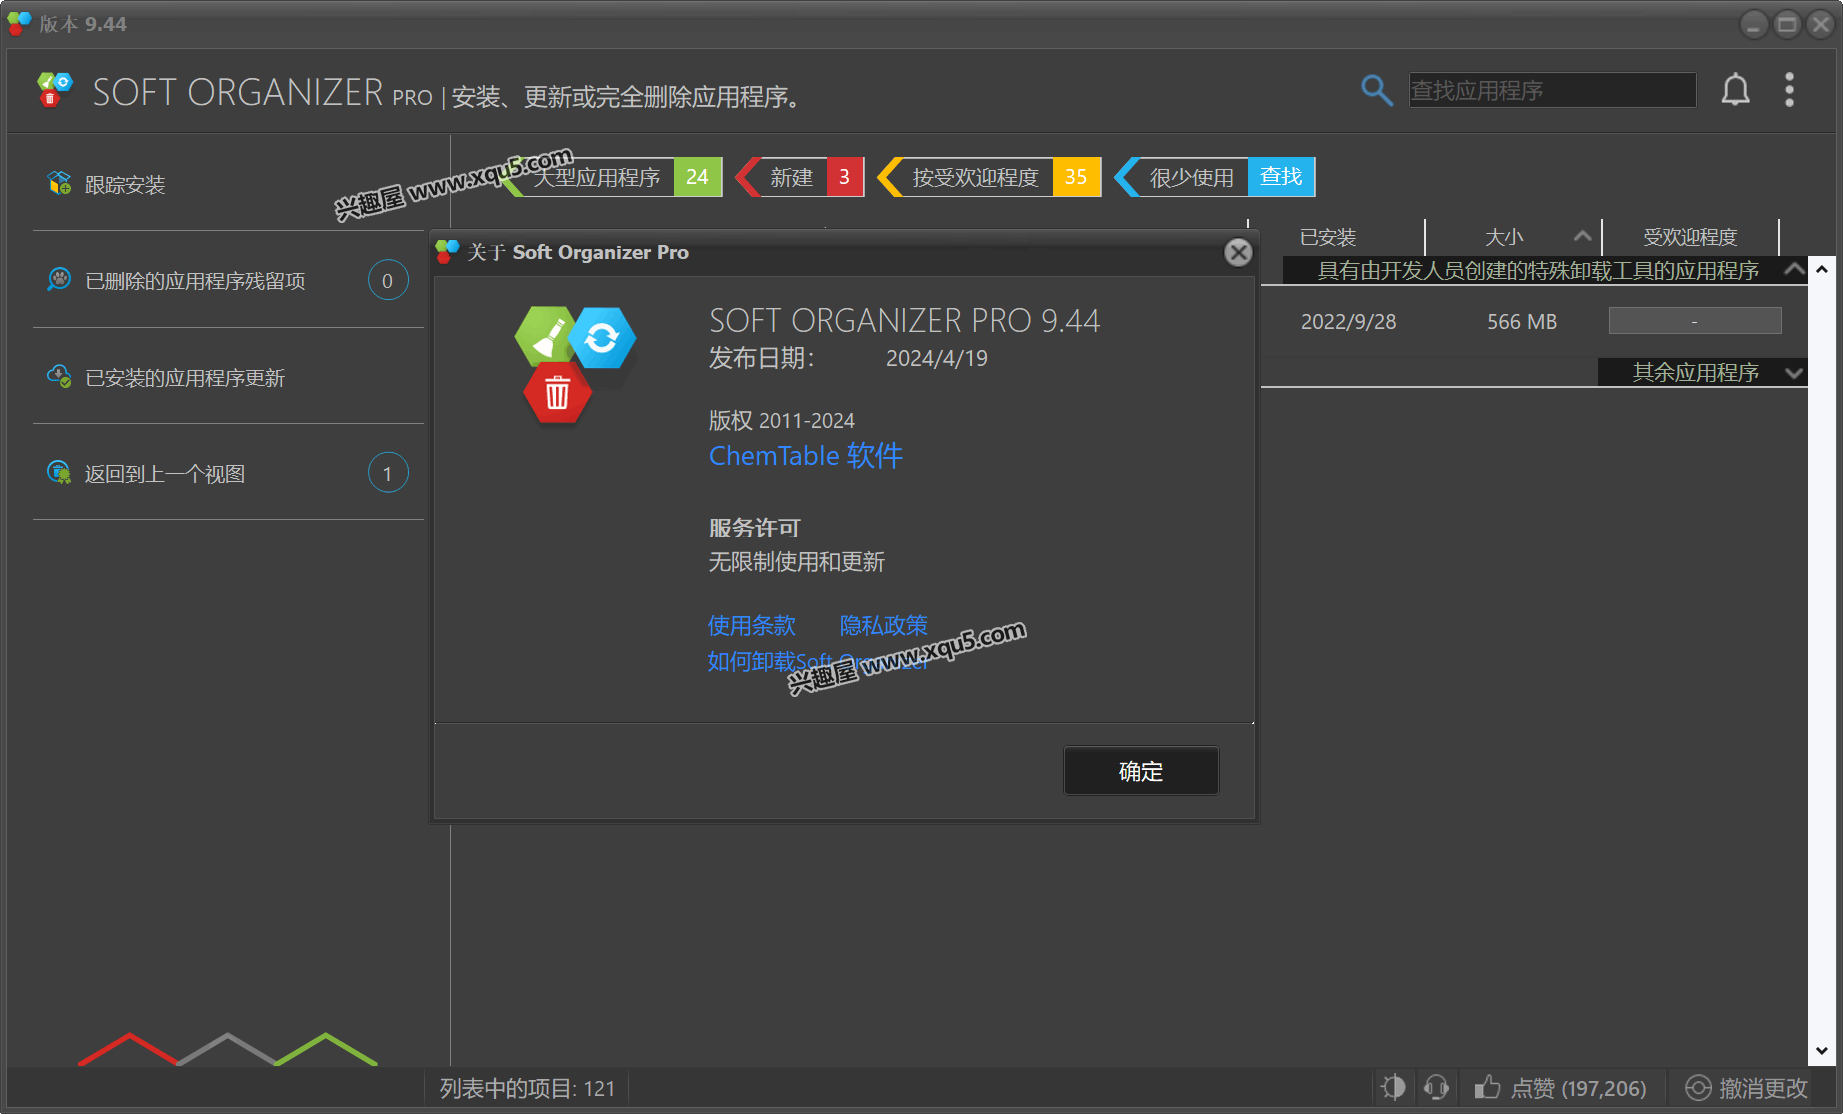1843x1114 pixels.
Task: Click 列表中的项目: 121 status text
Action: click(x=527, y=1089)
